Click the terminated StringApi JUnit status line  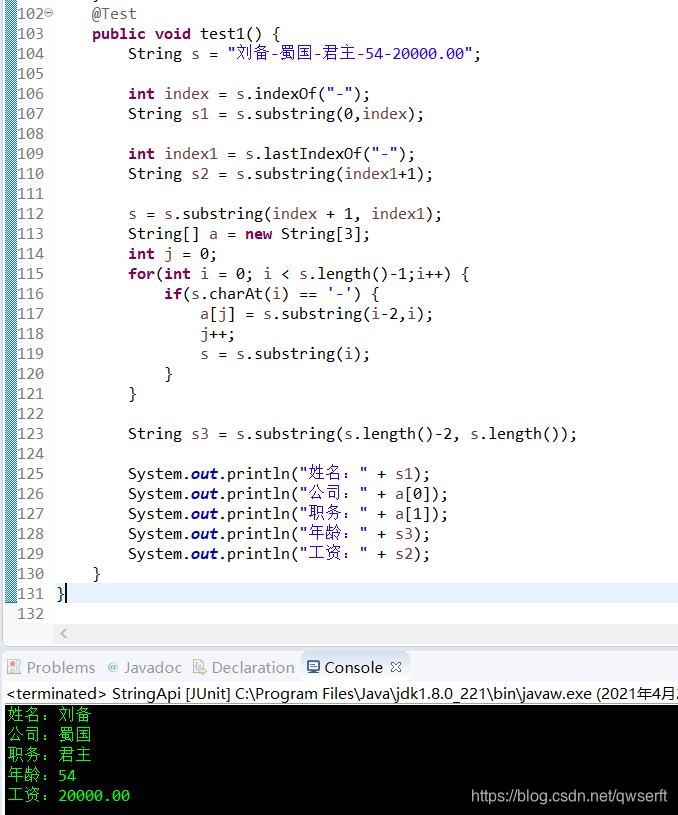click(341, 693)
